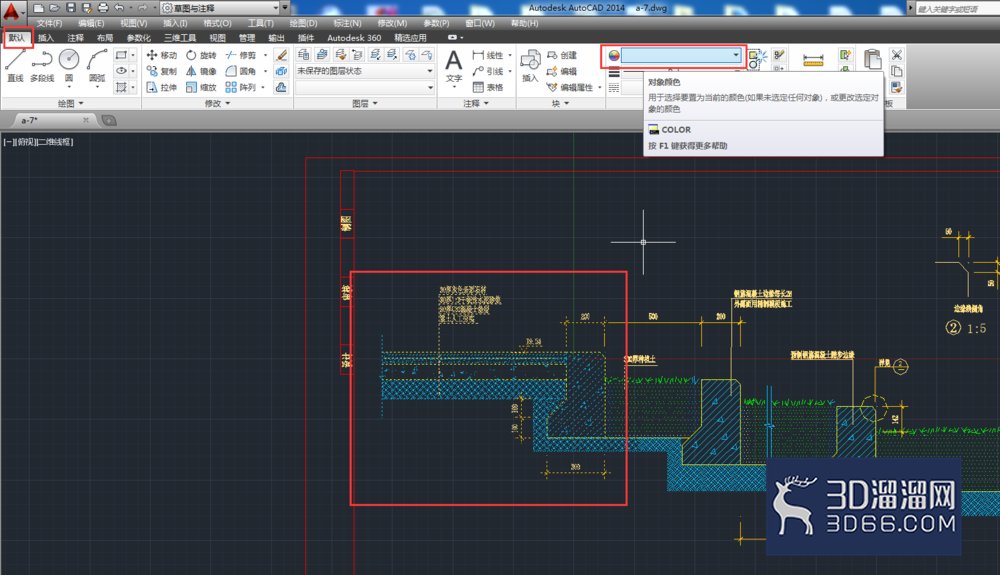Switch to the 注释 ribbon tab
The height and width of the screenshot is (575, 1000).
[75, 38]
